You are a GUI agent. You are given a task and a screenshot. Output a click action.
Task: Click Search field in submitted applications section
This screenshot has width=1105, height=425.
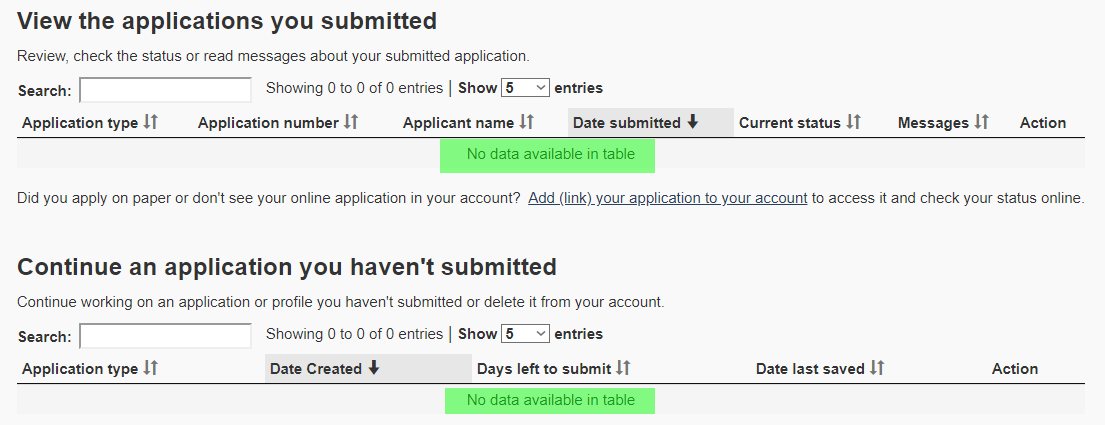[166, 90]
